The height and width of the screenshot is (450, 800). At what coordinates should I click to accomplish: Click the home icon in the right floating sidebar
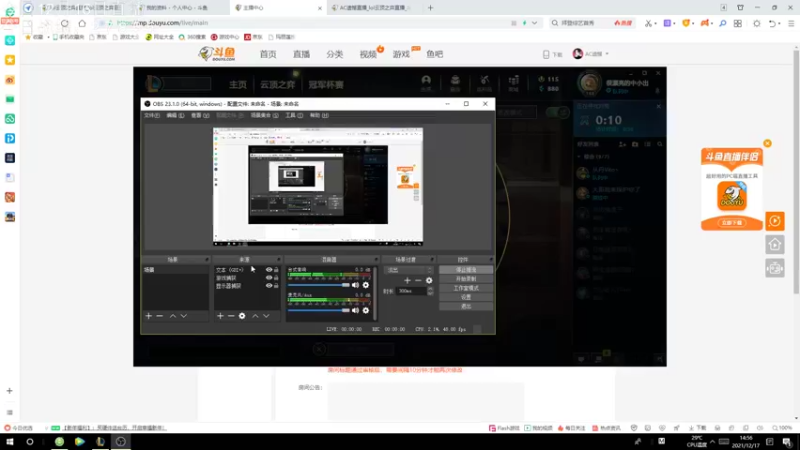click(x=775, y=245)
